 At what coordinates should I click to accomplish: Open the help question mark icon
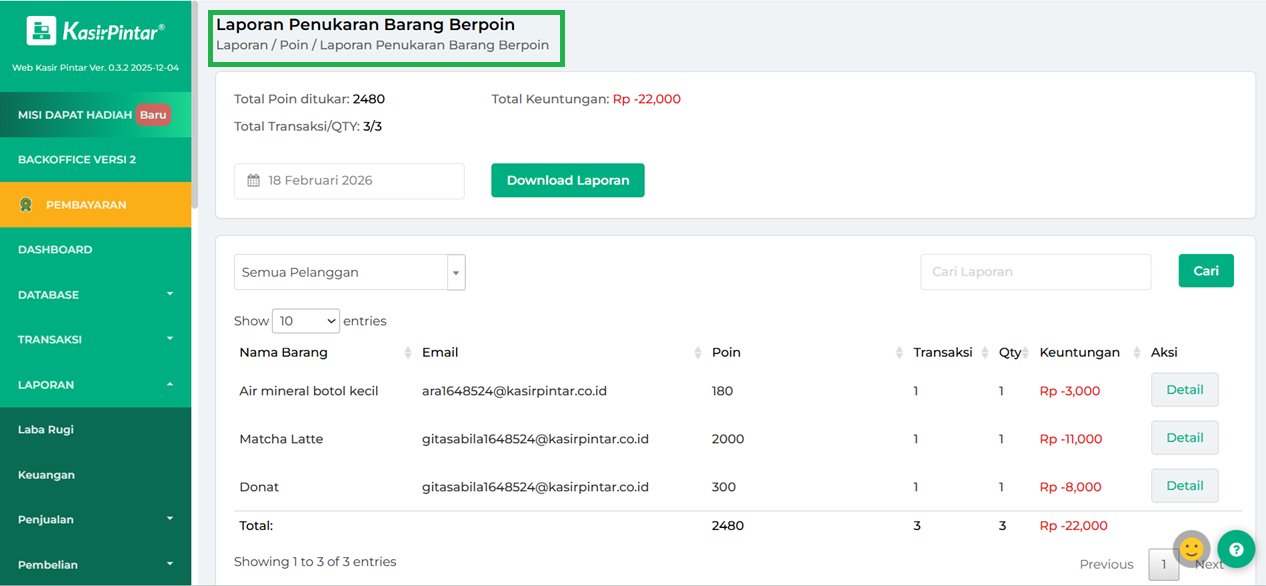click(1236, 549)
